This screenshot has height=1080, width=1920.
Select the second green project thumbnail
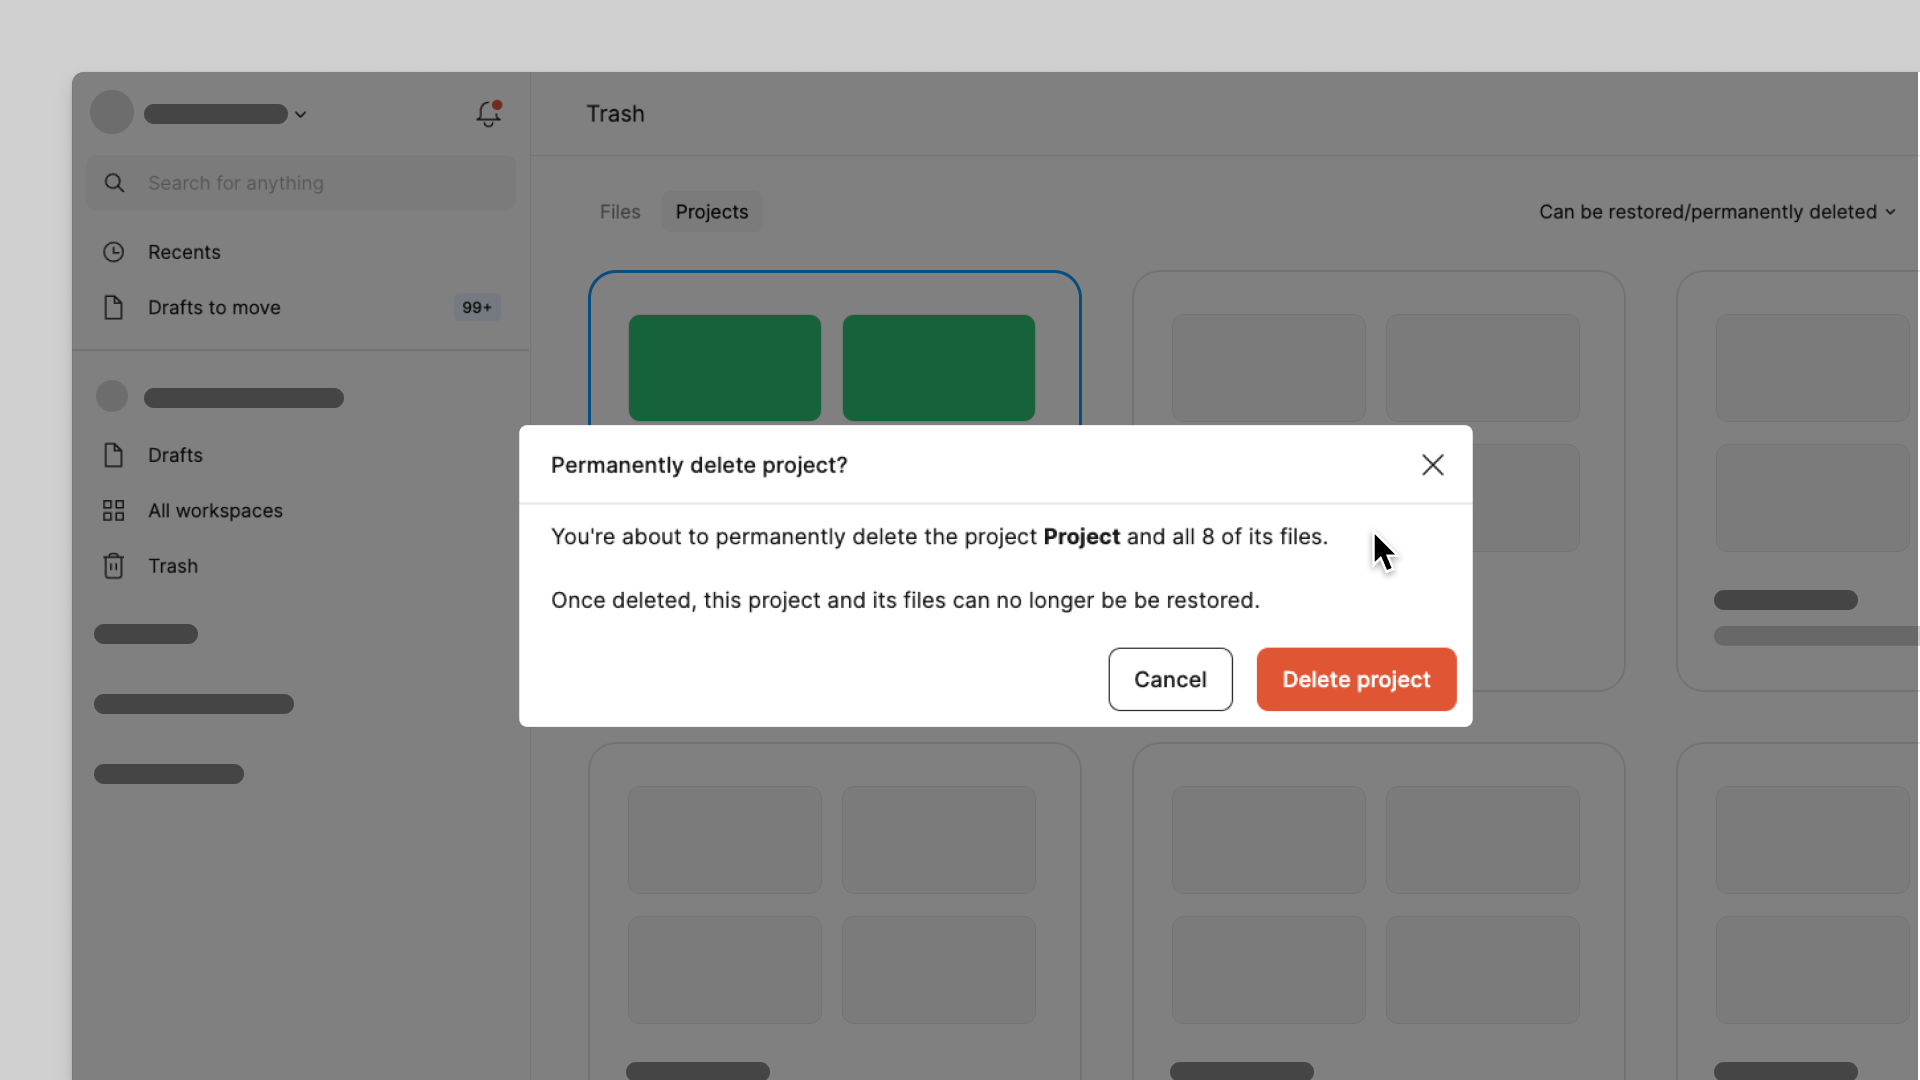pyautogui.click(x=939, y=368)
